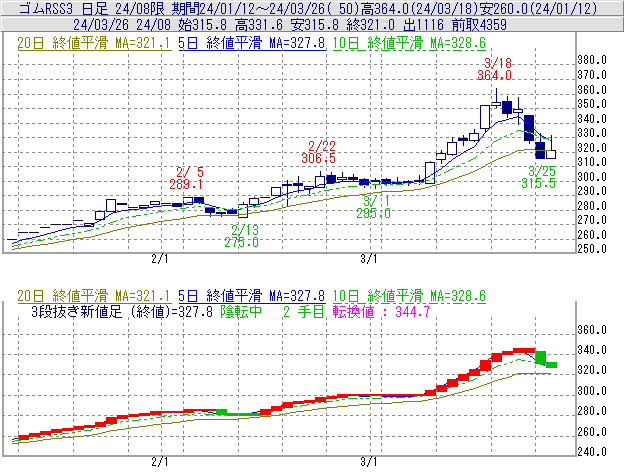Click the 期間24/01/12～24/03/26 period text
This screenshot has height=475, width=624.
(248, 8)
